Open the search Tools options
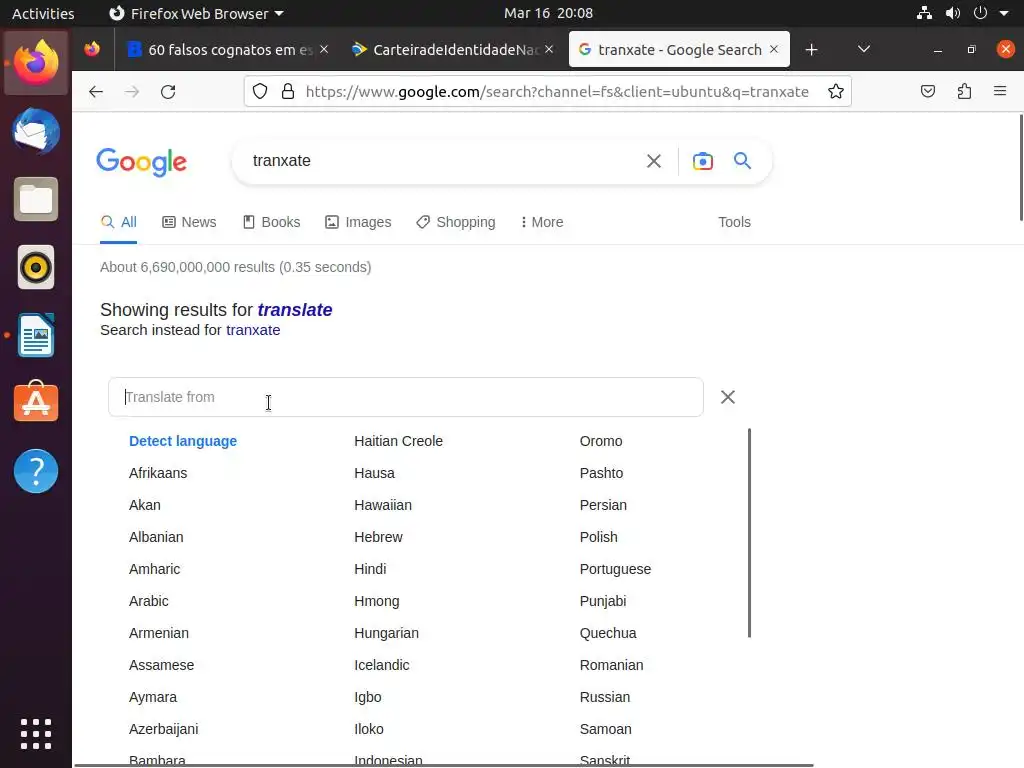This screenshot has width=1024, height=768. (734, 222)
